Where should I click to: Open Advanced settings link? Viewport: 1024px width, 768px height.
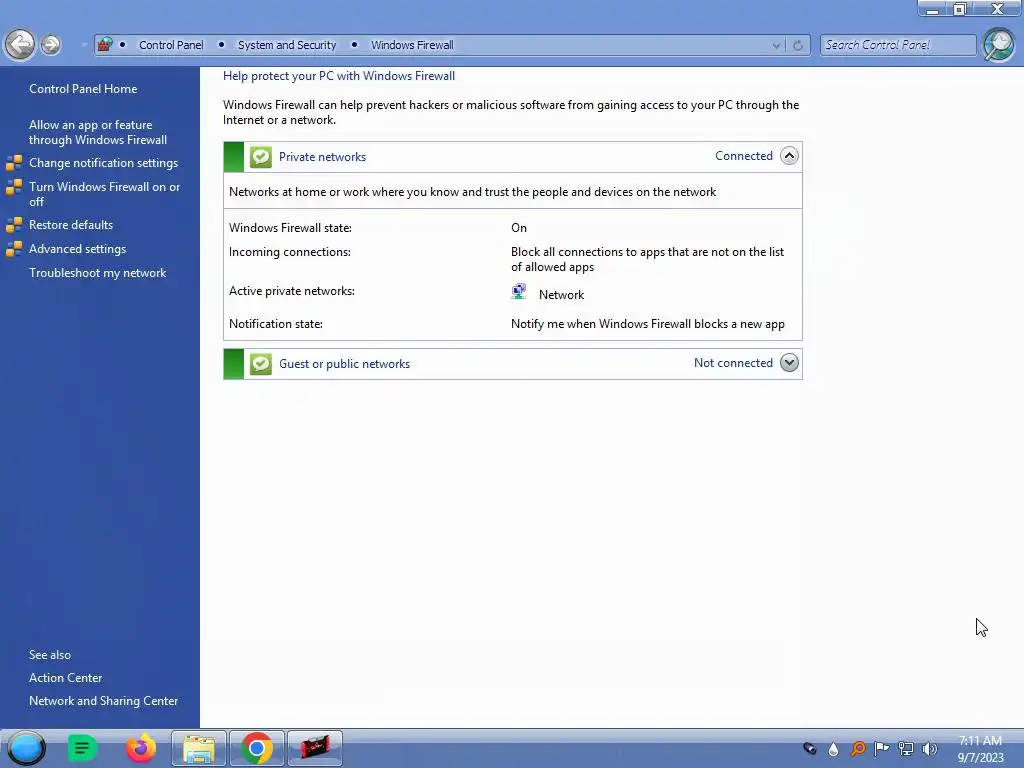click(77, 249)
